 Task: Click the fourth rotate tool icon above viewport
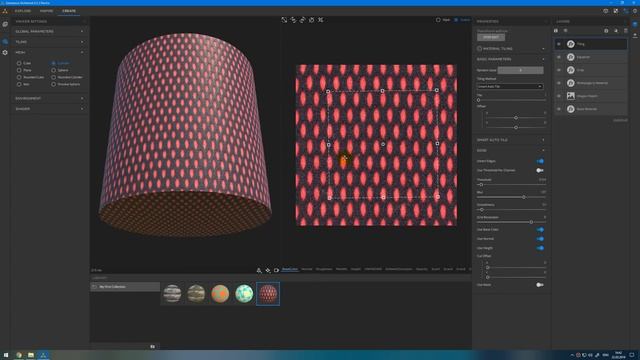(311, 20)
